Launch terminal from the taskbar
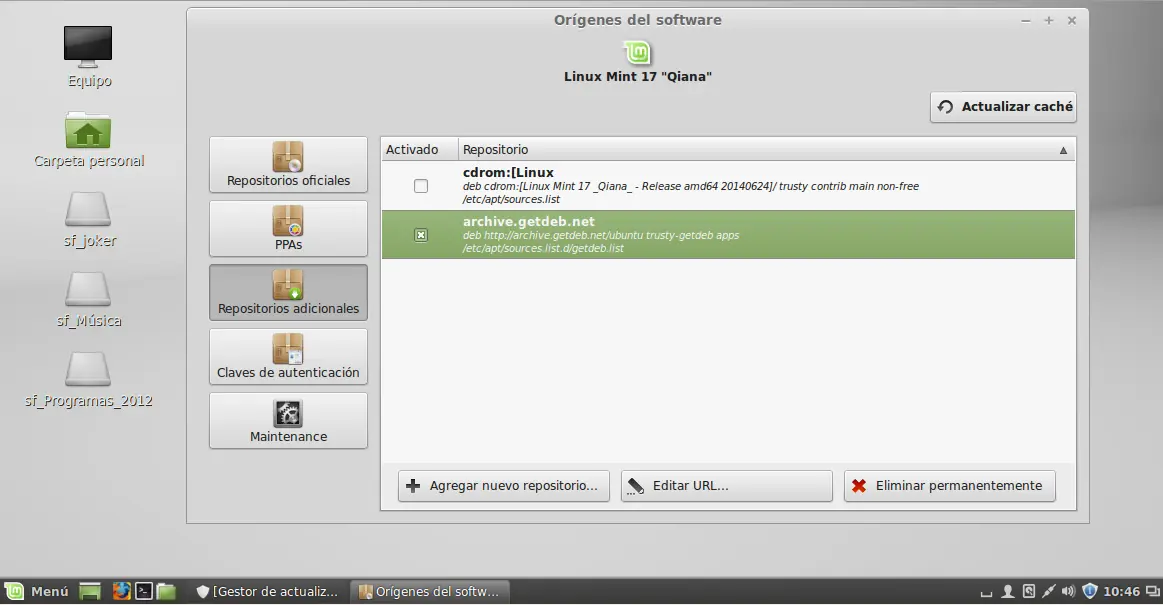Image resolution: width=1163 pixels, height=605 pixels. tap(144, 591)
